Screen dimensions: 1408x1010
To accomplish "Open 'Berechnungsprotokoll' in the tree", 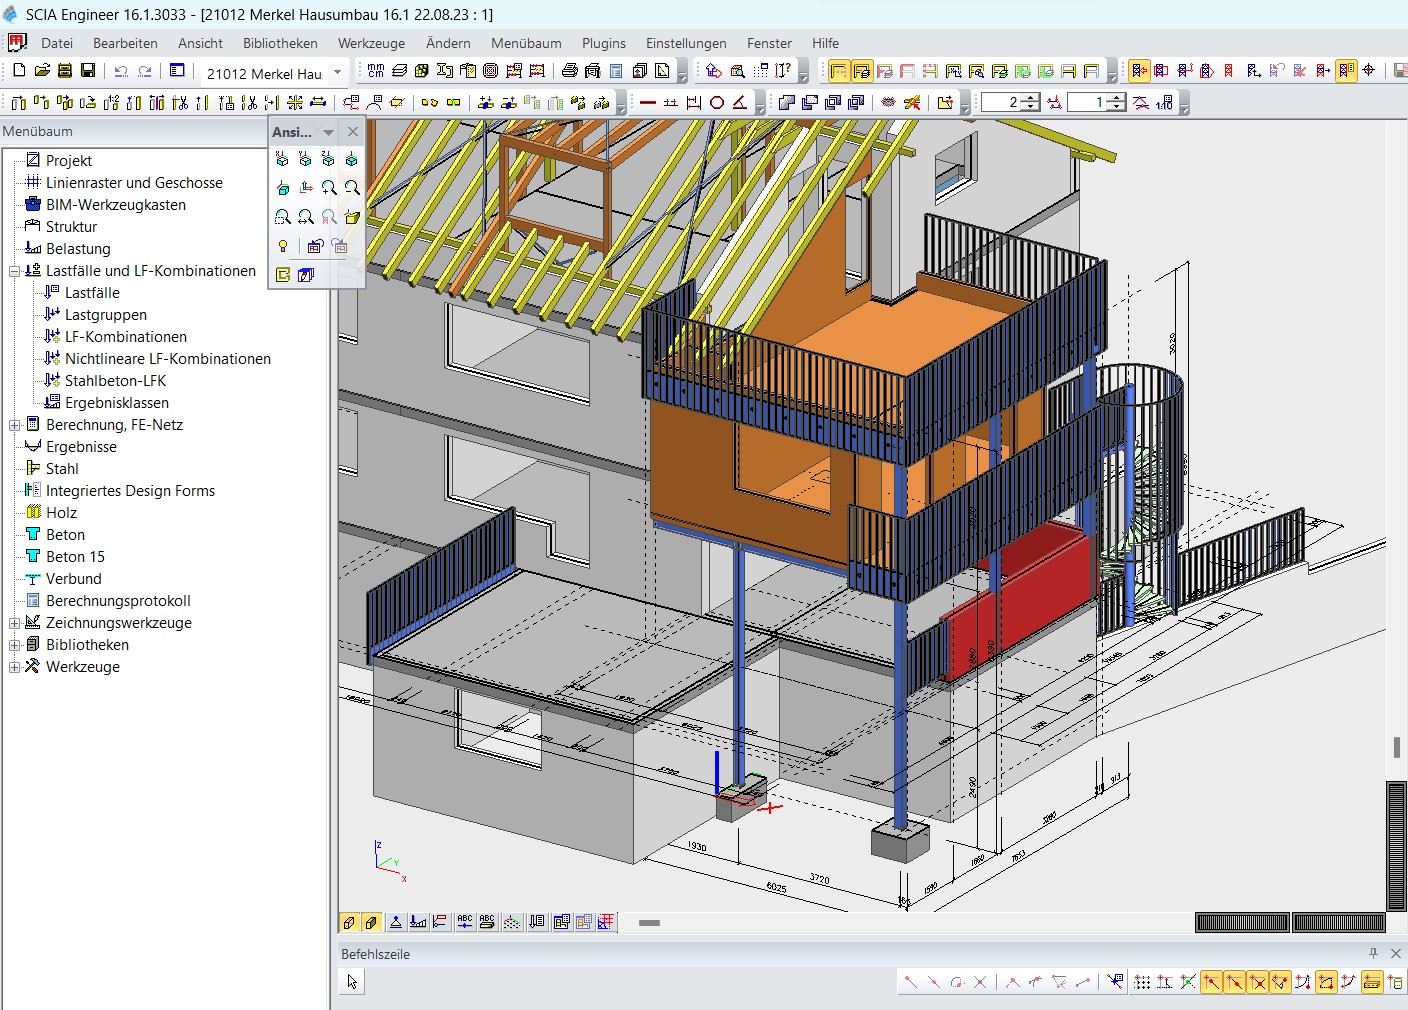I will [x=118, y=601].
